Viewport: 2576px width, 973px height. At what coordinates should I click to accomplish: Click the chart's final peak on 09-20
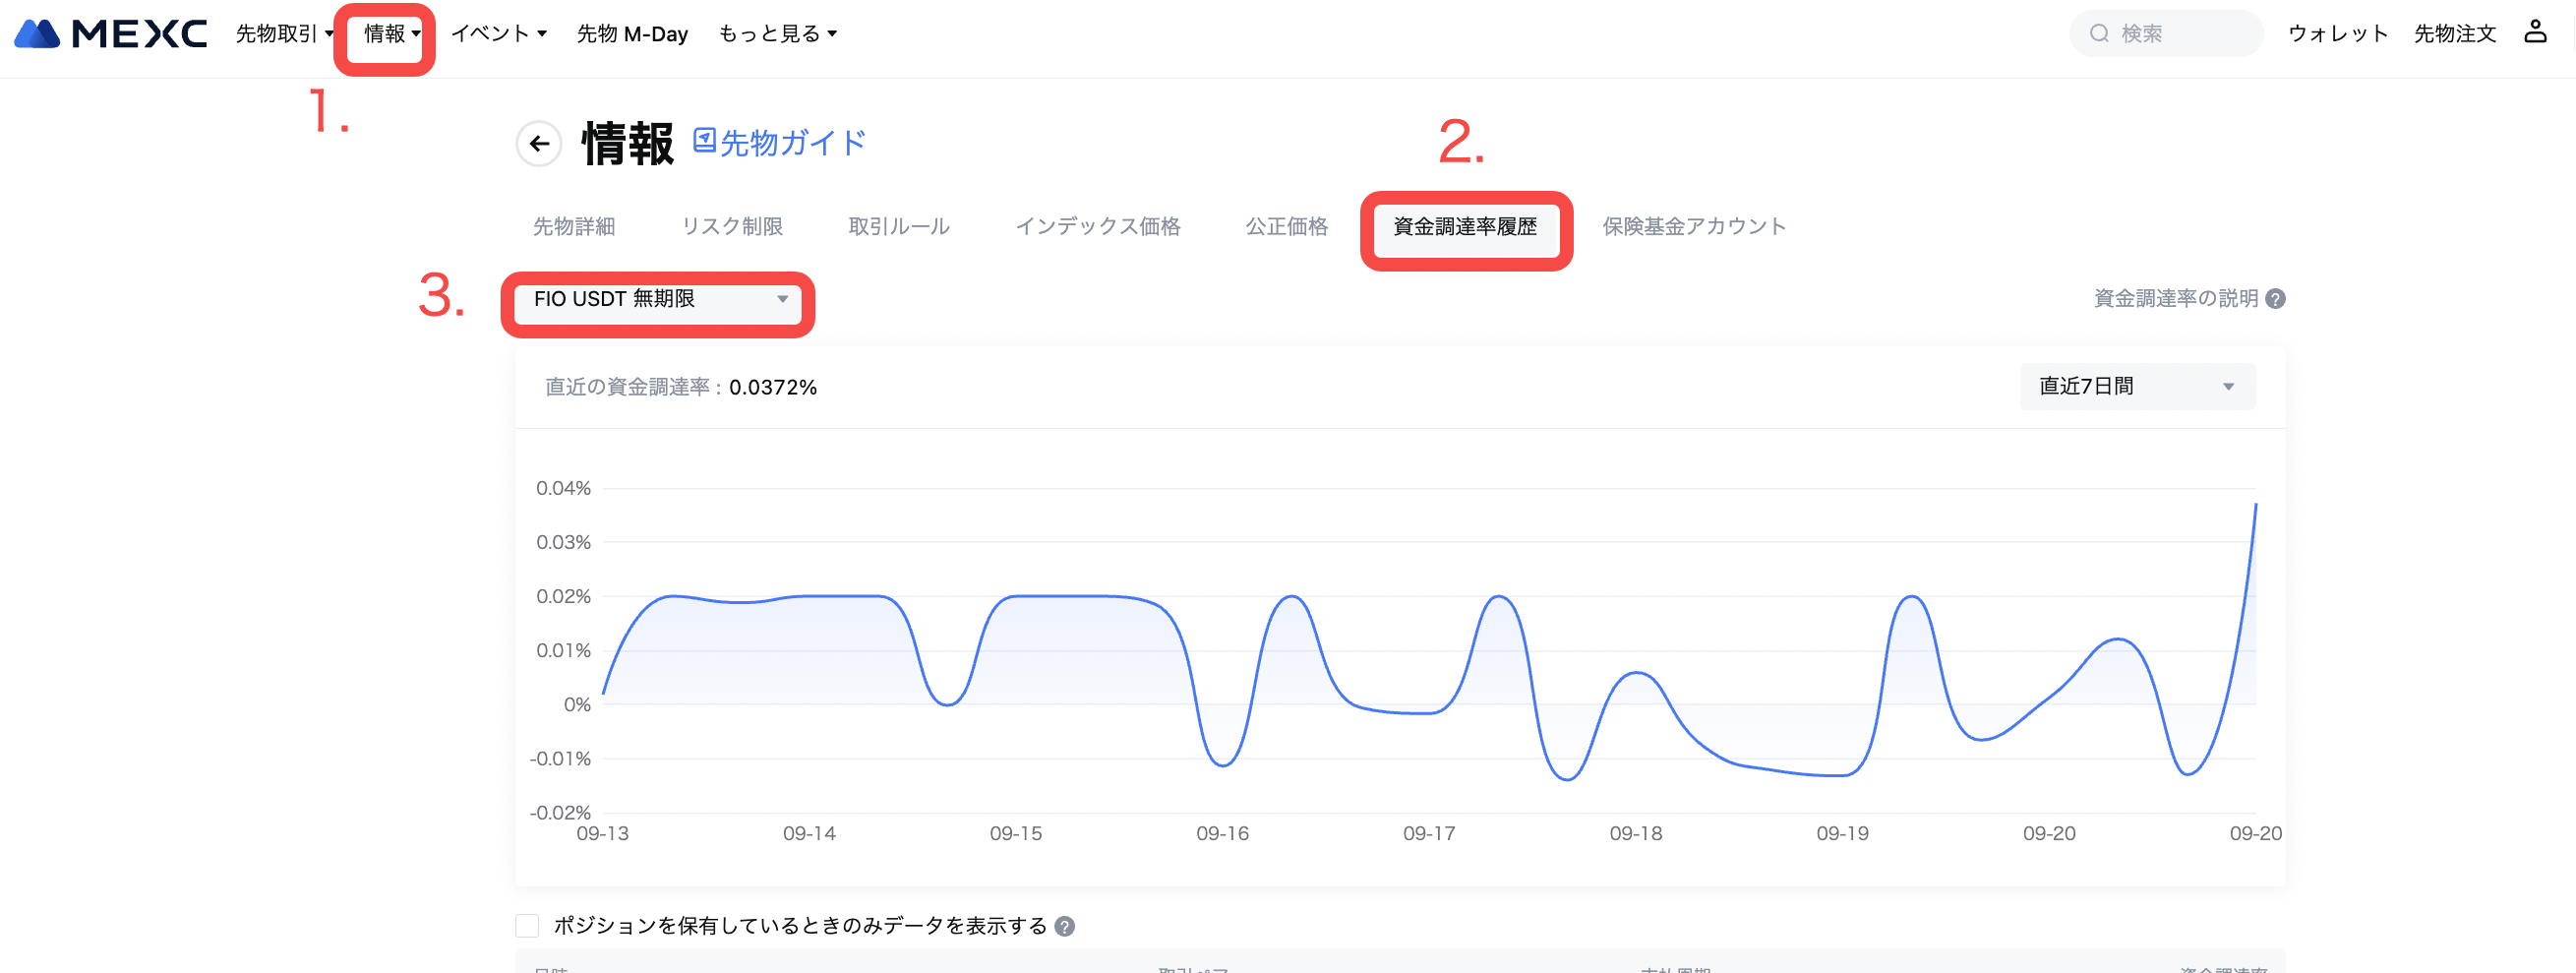tap(2254, 506)
